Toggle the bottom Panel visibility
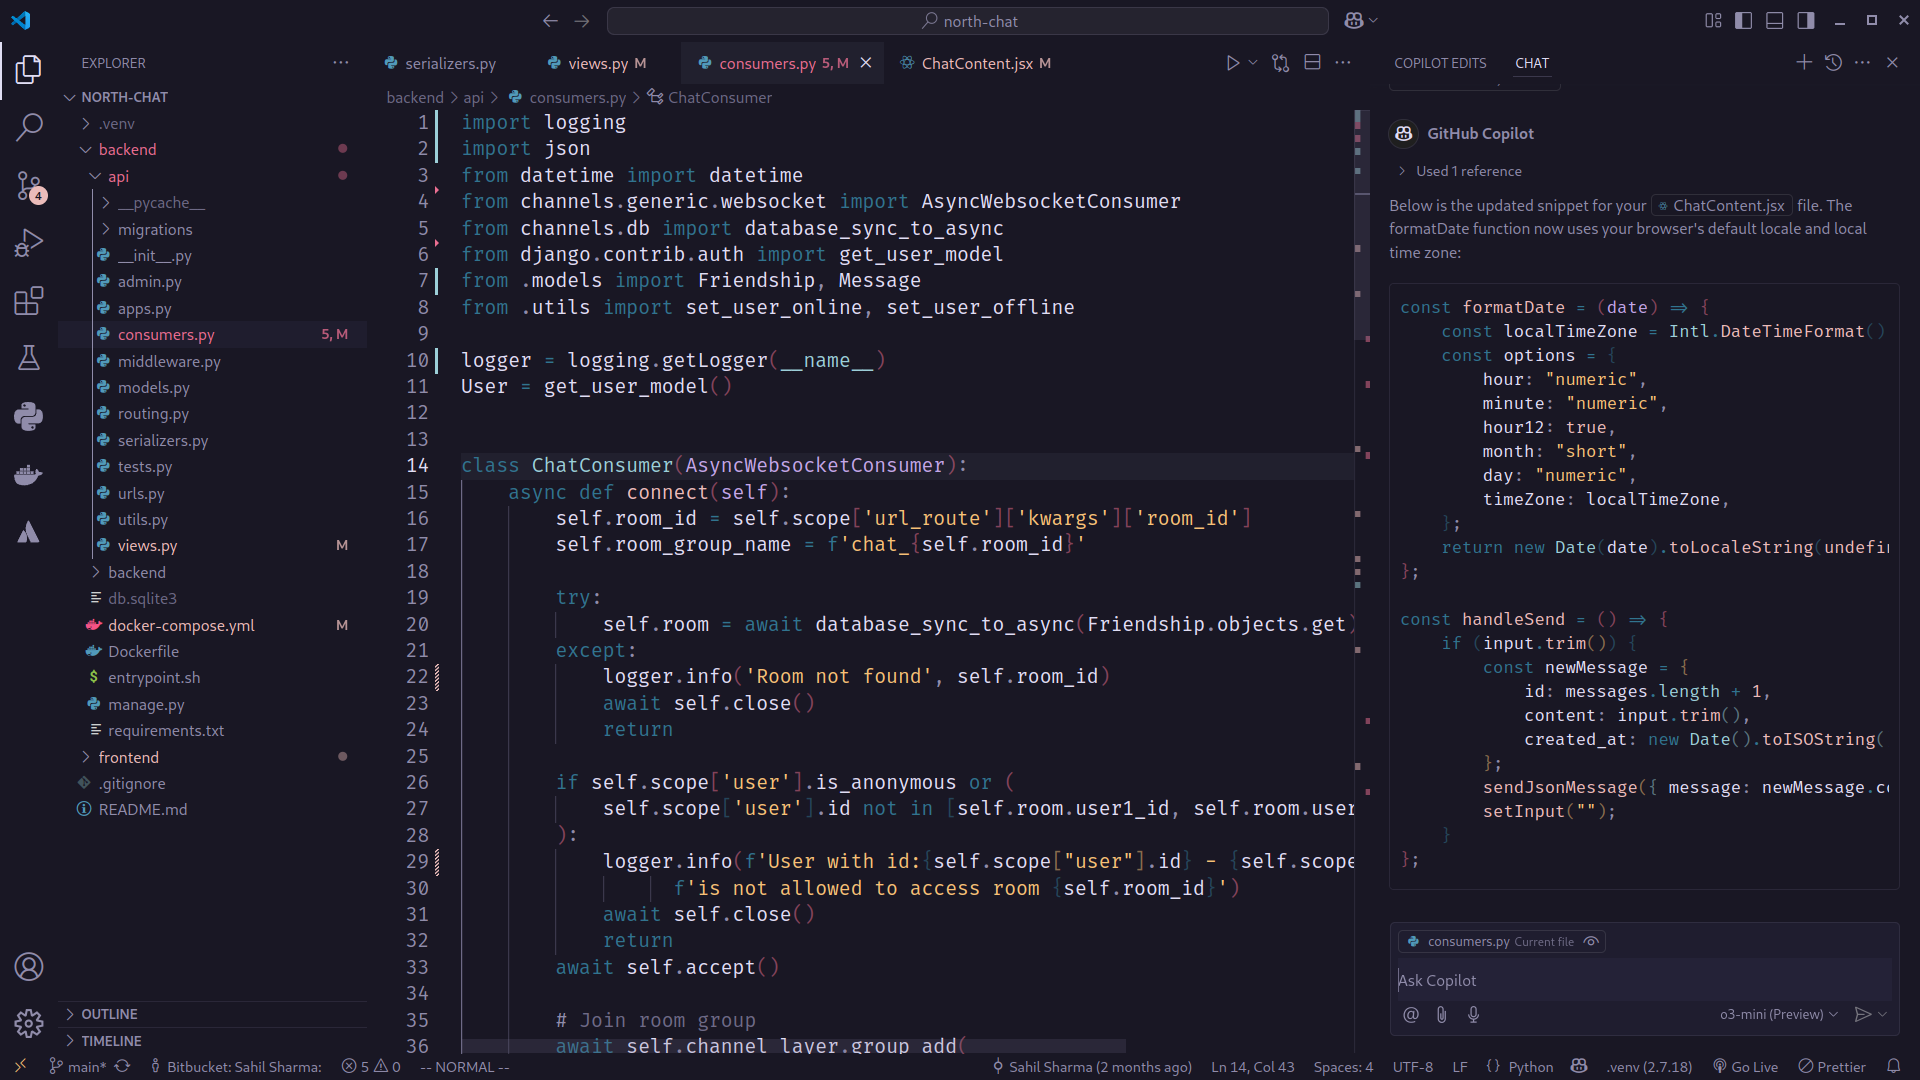The image size is (1920, 1080). 1775,20
